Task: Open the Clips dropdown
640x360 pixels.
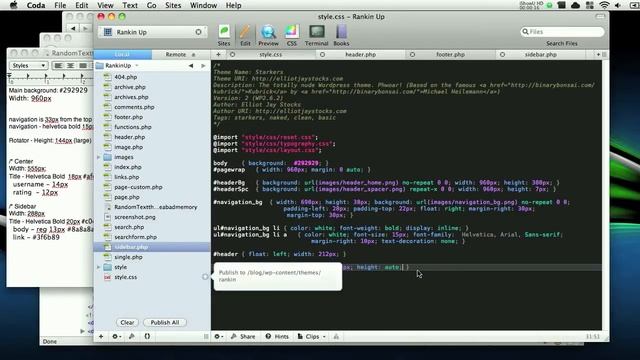Action: point(311,336)
